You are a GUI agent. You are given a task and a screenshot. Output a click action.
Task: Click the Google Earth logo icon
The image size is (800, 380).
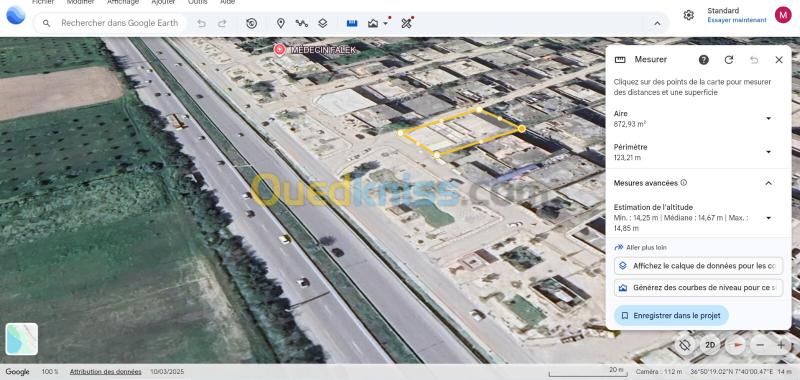(x=15, y=15)
